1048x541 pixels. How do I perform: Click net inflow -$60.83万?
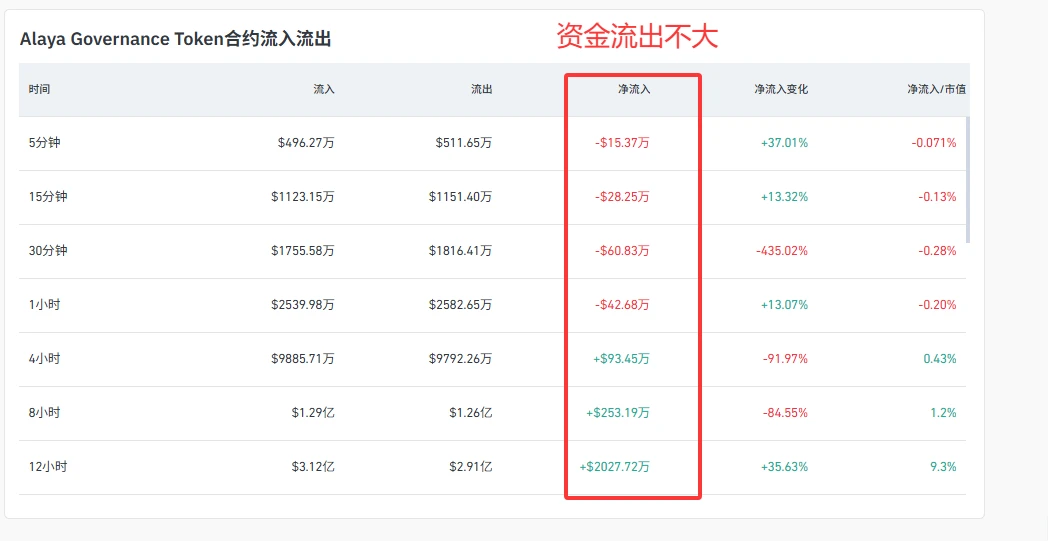click(x=622, y=251)
